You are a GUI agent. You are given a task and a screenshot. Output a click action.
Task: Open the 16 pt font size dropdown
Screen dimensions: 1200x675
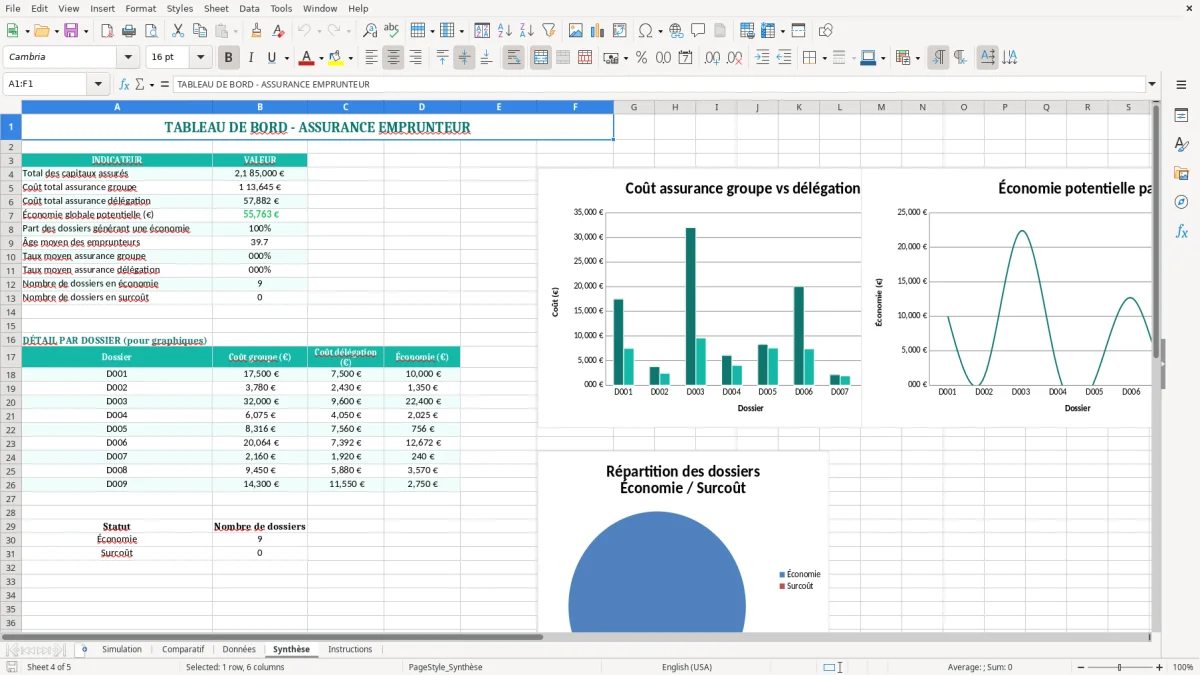pyautogui.click(x=200, y=58)
